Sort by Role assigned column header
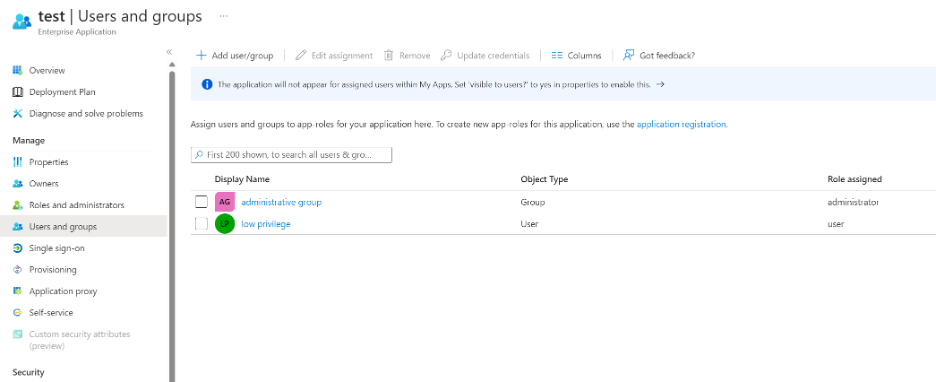Viewport: 936px width, 382px height. [x=854, y=179]
